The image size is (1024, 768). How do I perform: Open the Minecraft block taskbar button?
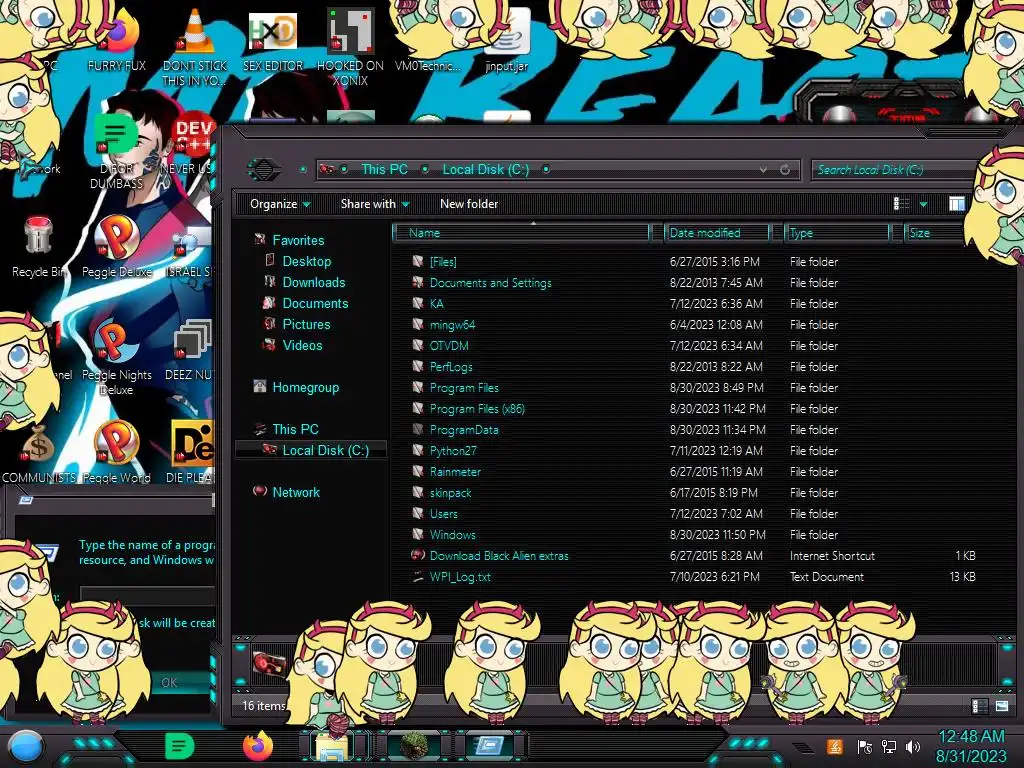click(414, 746)
